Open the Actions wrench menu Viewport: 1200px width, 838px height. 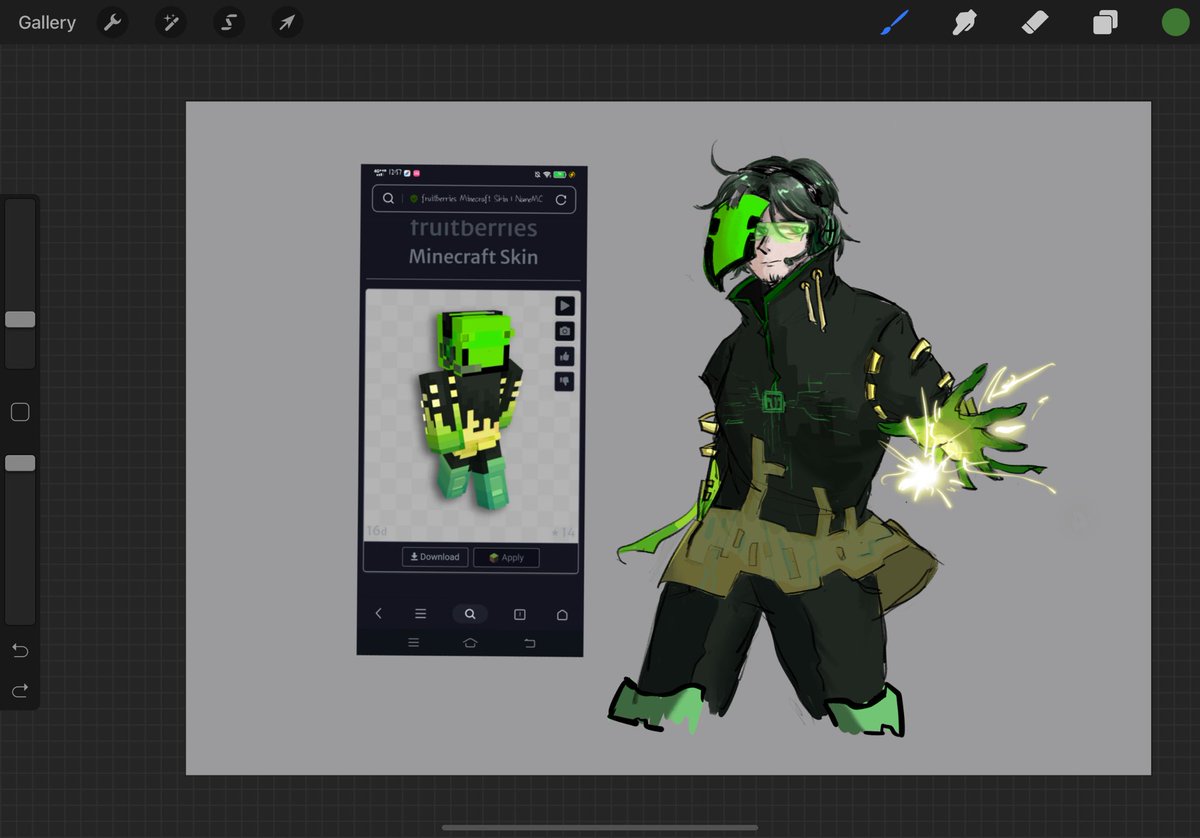tap(113, 22)
